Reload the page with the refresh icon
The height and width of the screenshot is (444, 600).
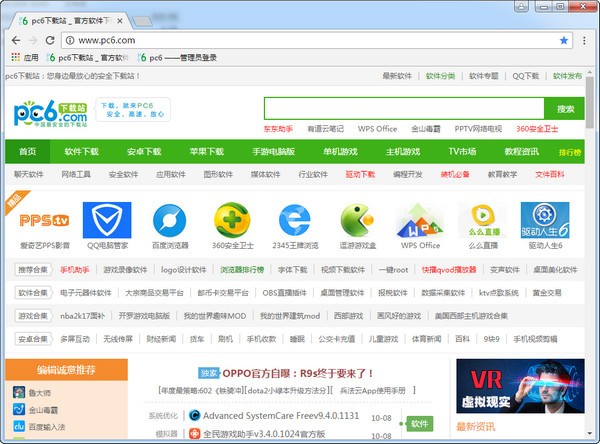click(x=50, y=40)
